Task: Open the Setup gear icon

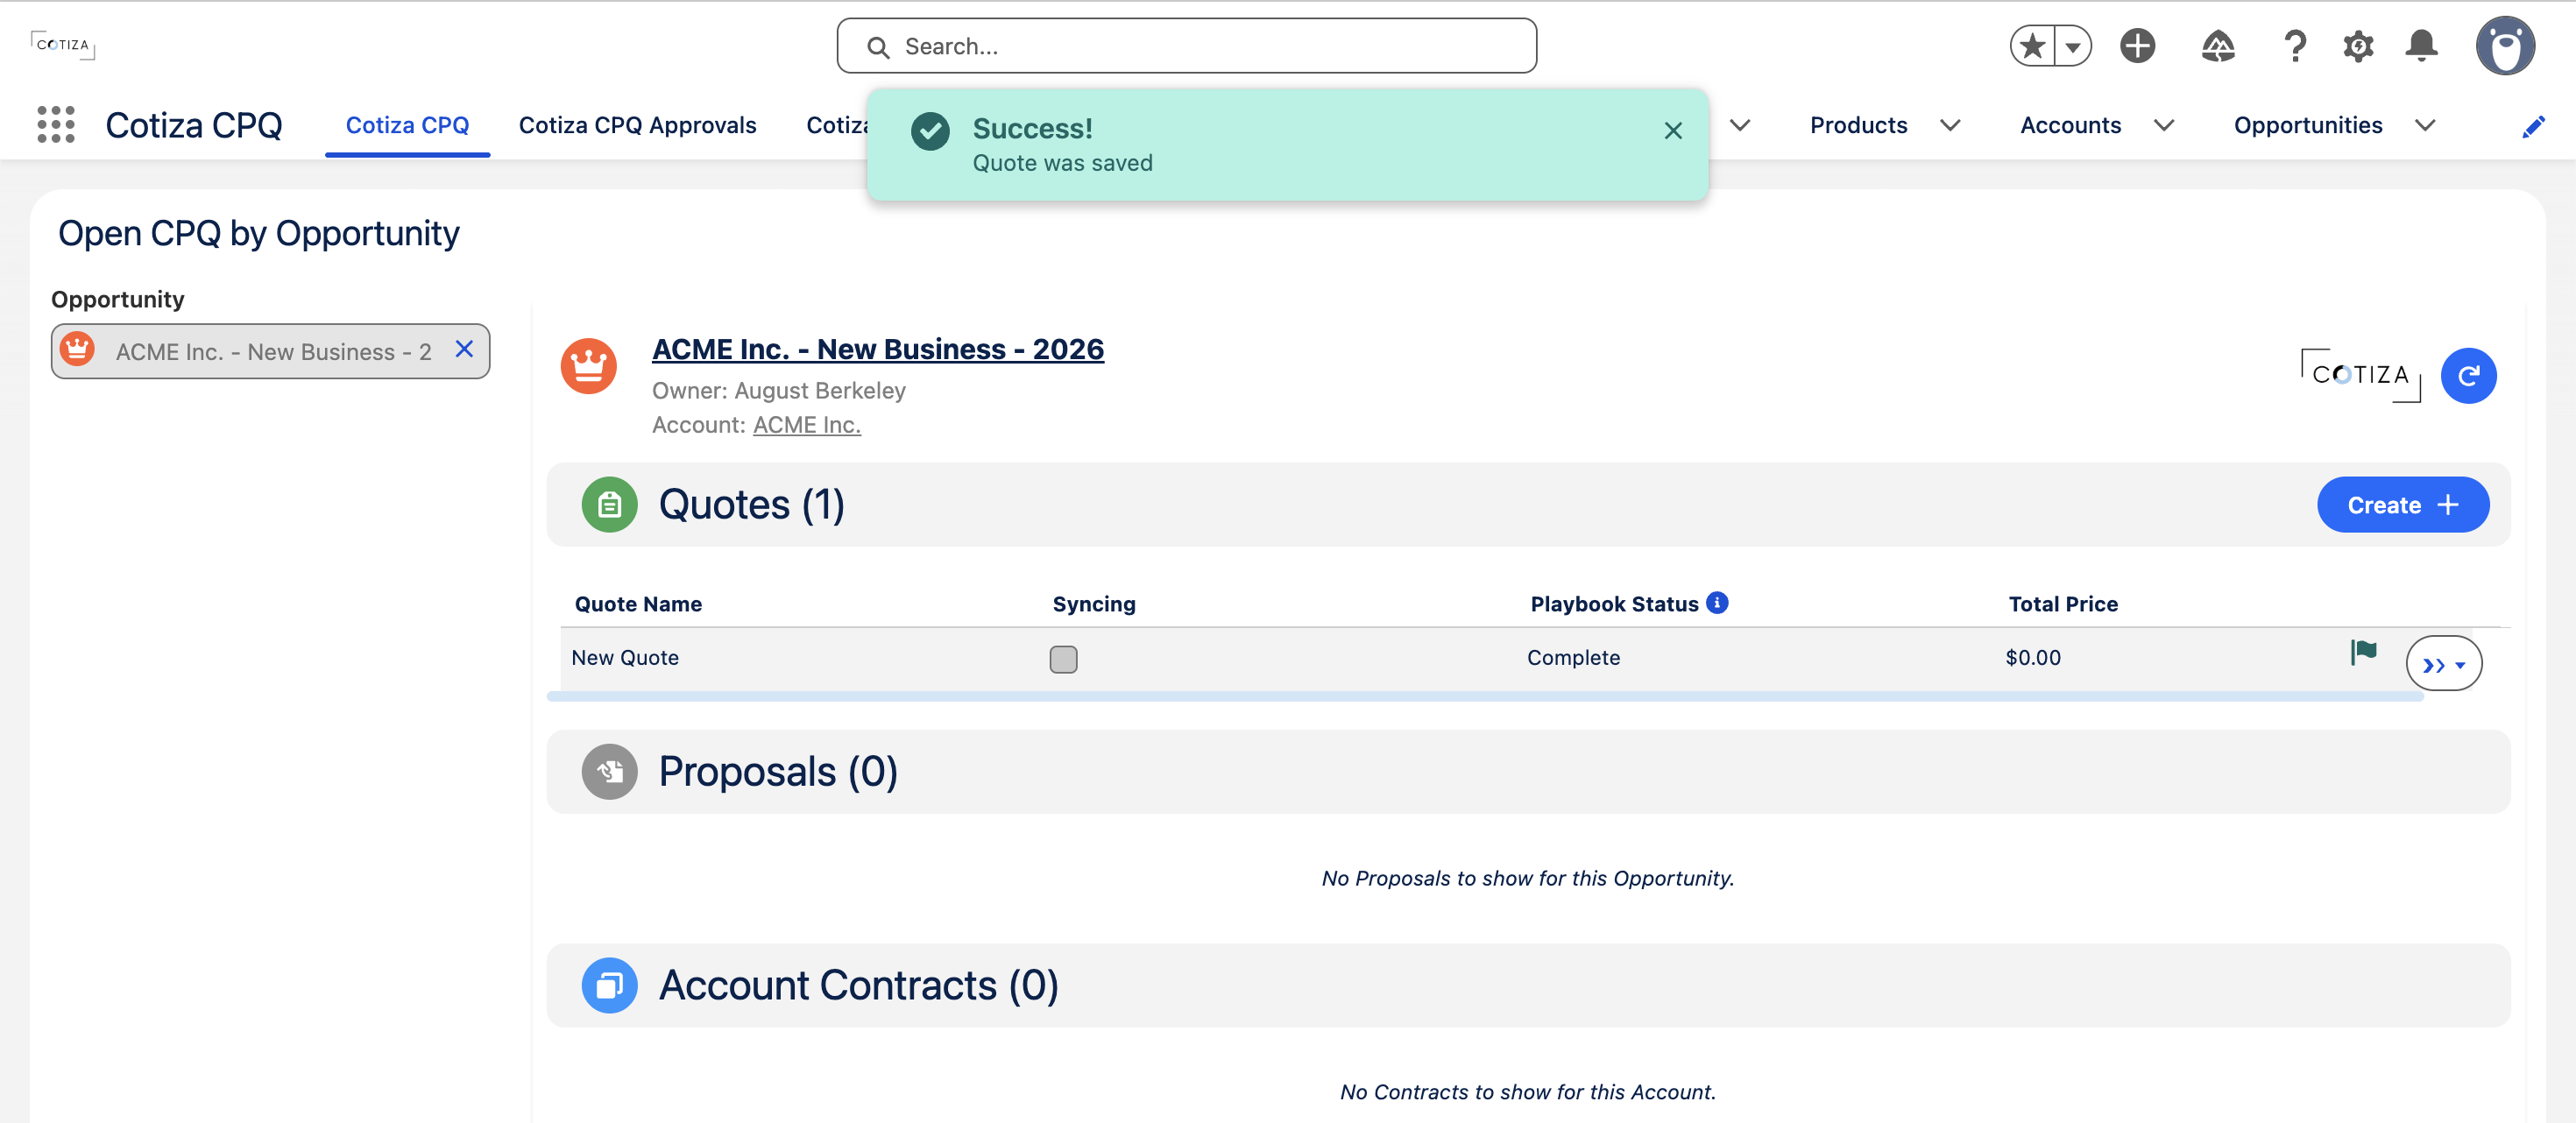Action: point(2358,46)
